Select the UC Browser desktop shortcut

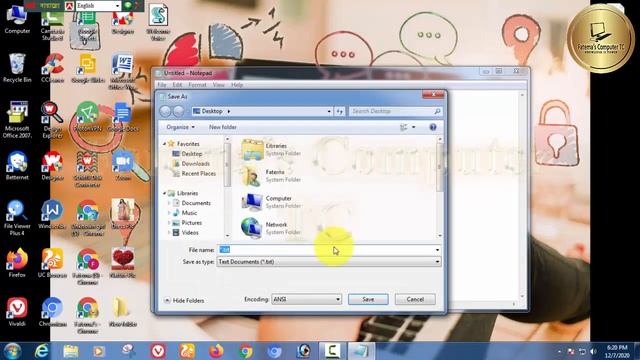click(52, 263)
